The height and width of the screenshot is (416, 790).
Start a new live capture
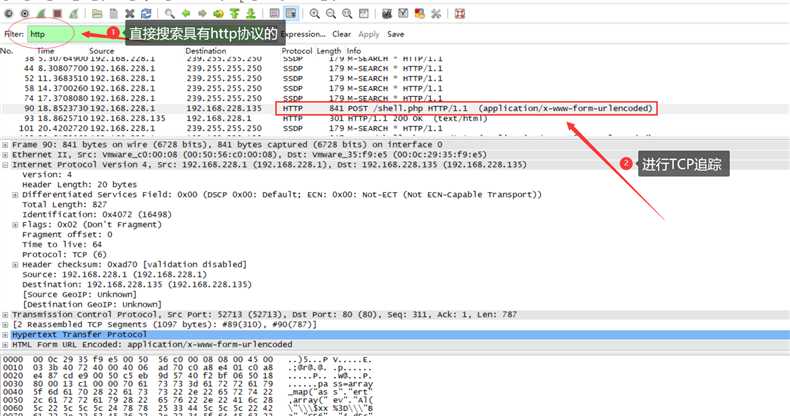click(x=41, y=14)
